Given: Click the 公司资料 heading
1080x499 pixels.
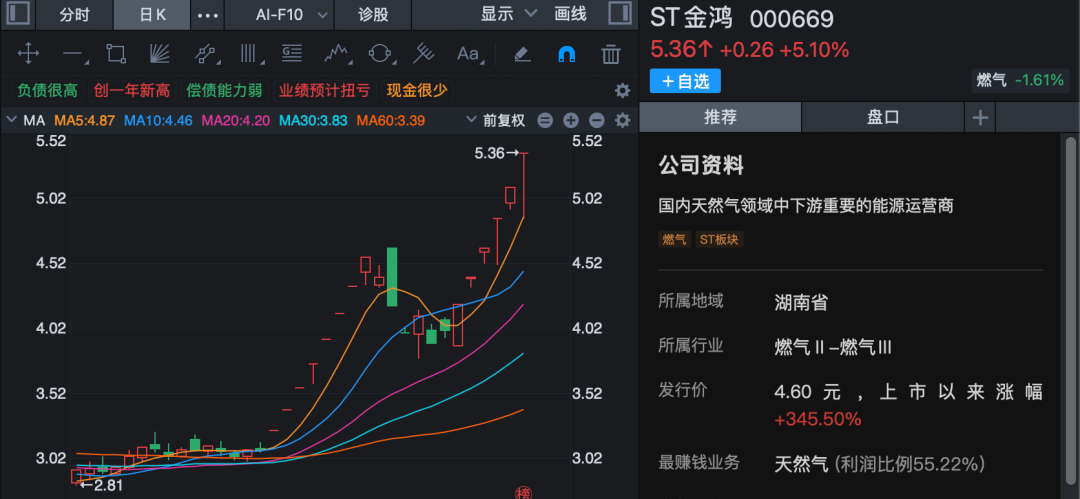Looking at the screenshot, I should point(700,165).
